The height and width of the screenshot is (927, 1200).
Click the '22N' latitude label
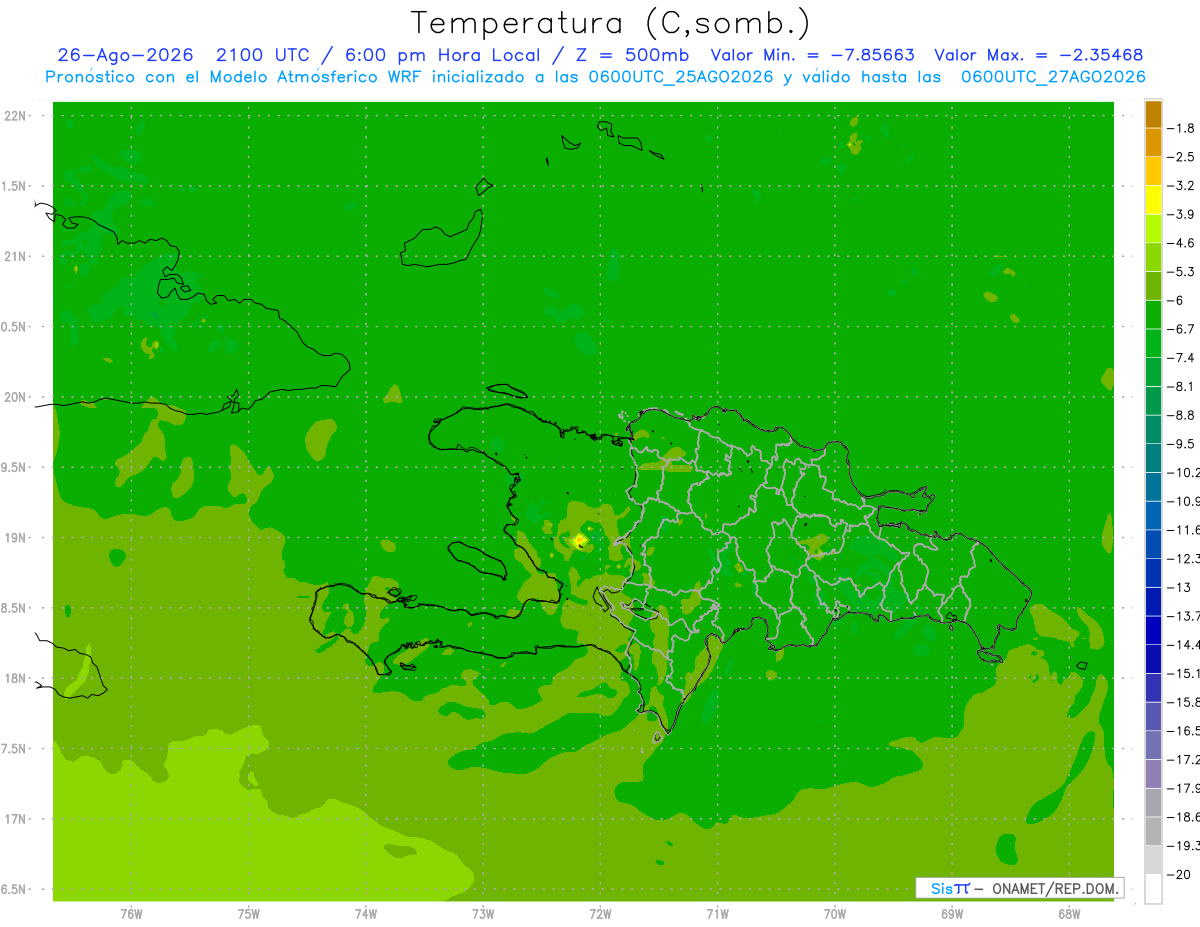click(15, 116)
